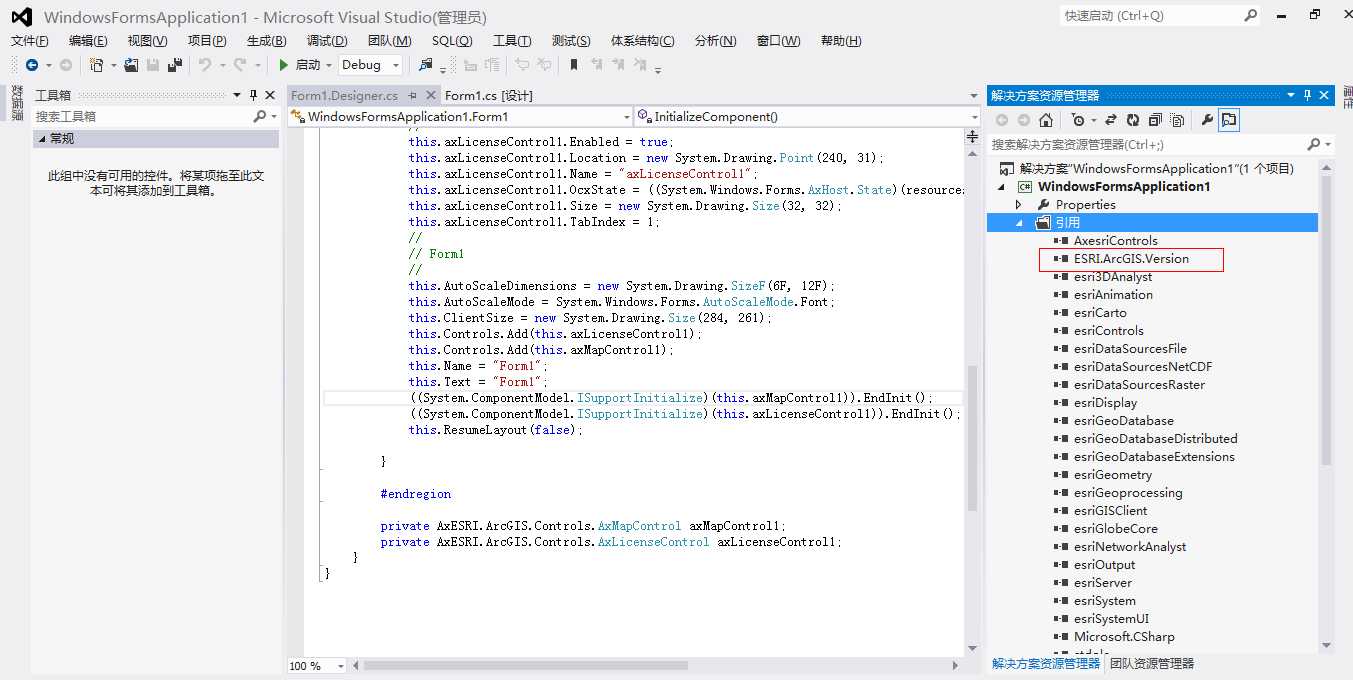Click the magnifier in toolbox search box
1353x680 pixels.
(259, 117)
